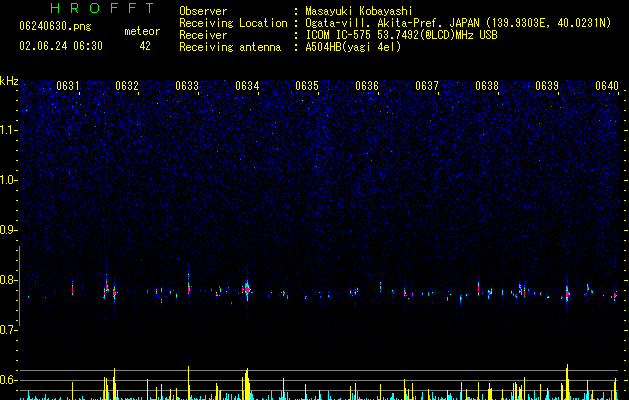The height and width of the screenshot is (400, 629).
Task: Click the meteor count value 42
Action: point(145,46)
